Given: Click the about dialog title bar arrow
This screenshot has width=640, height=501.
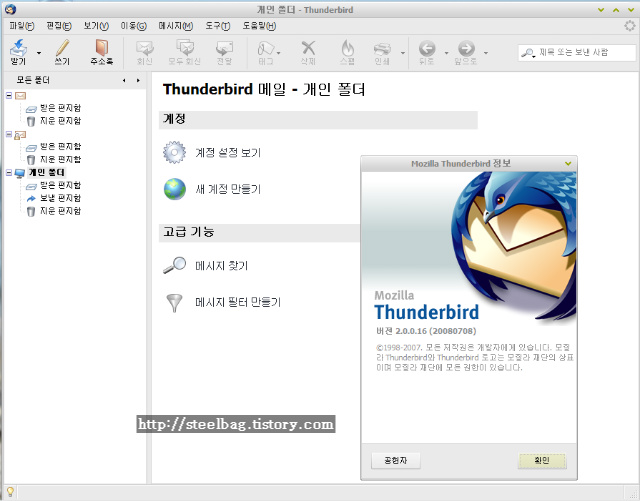Looking at the screenshot, I should click(568, 164).
